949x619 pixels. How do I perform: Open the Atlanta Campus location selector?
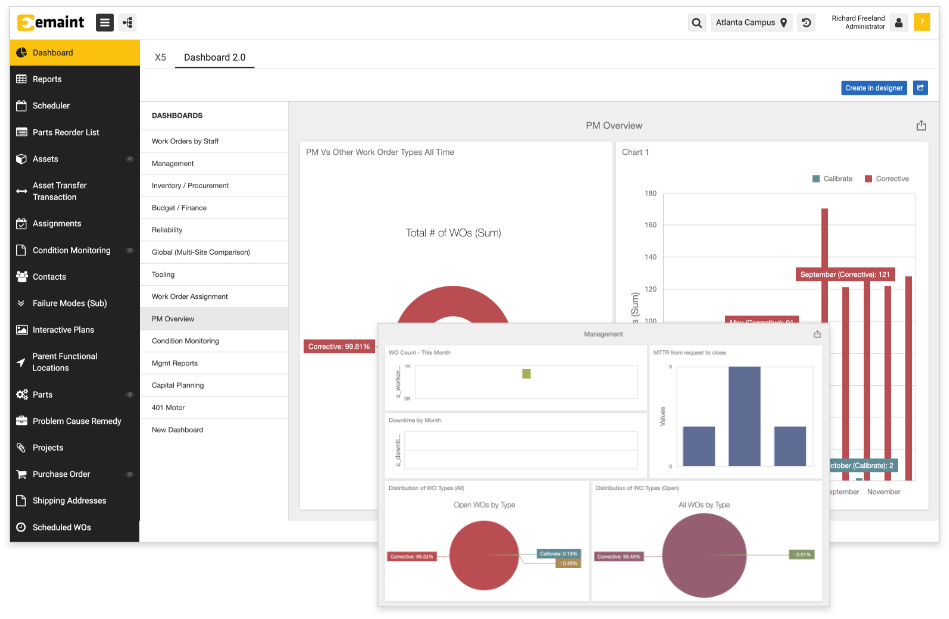pyautogui.click(x=751, y=23)
